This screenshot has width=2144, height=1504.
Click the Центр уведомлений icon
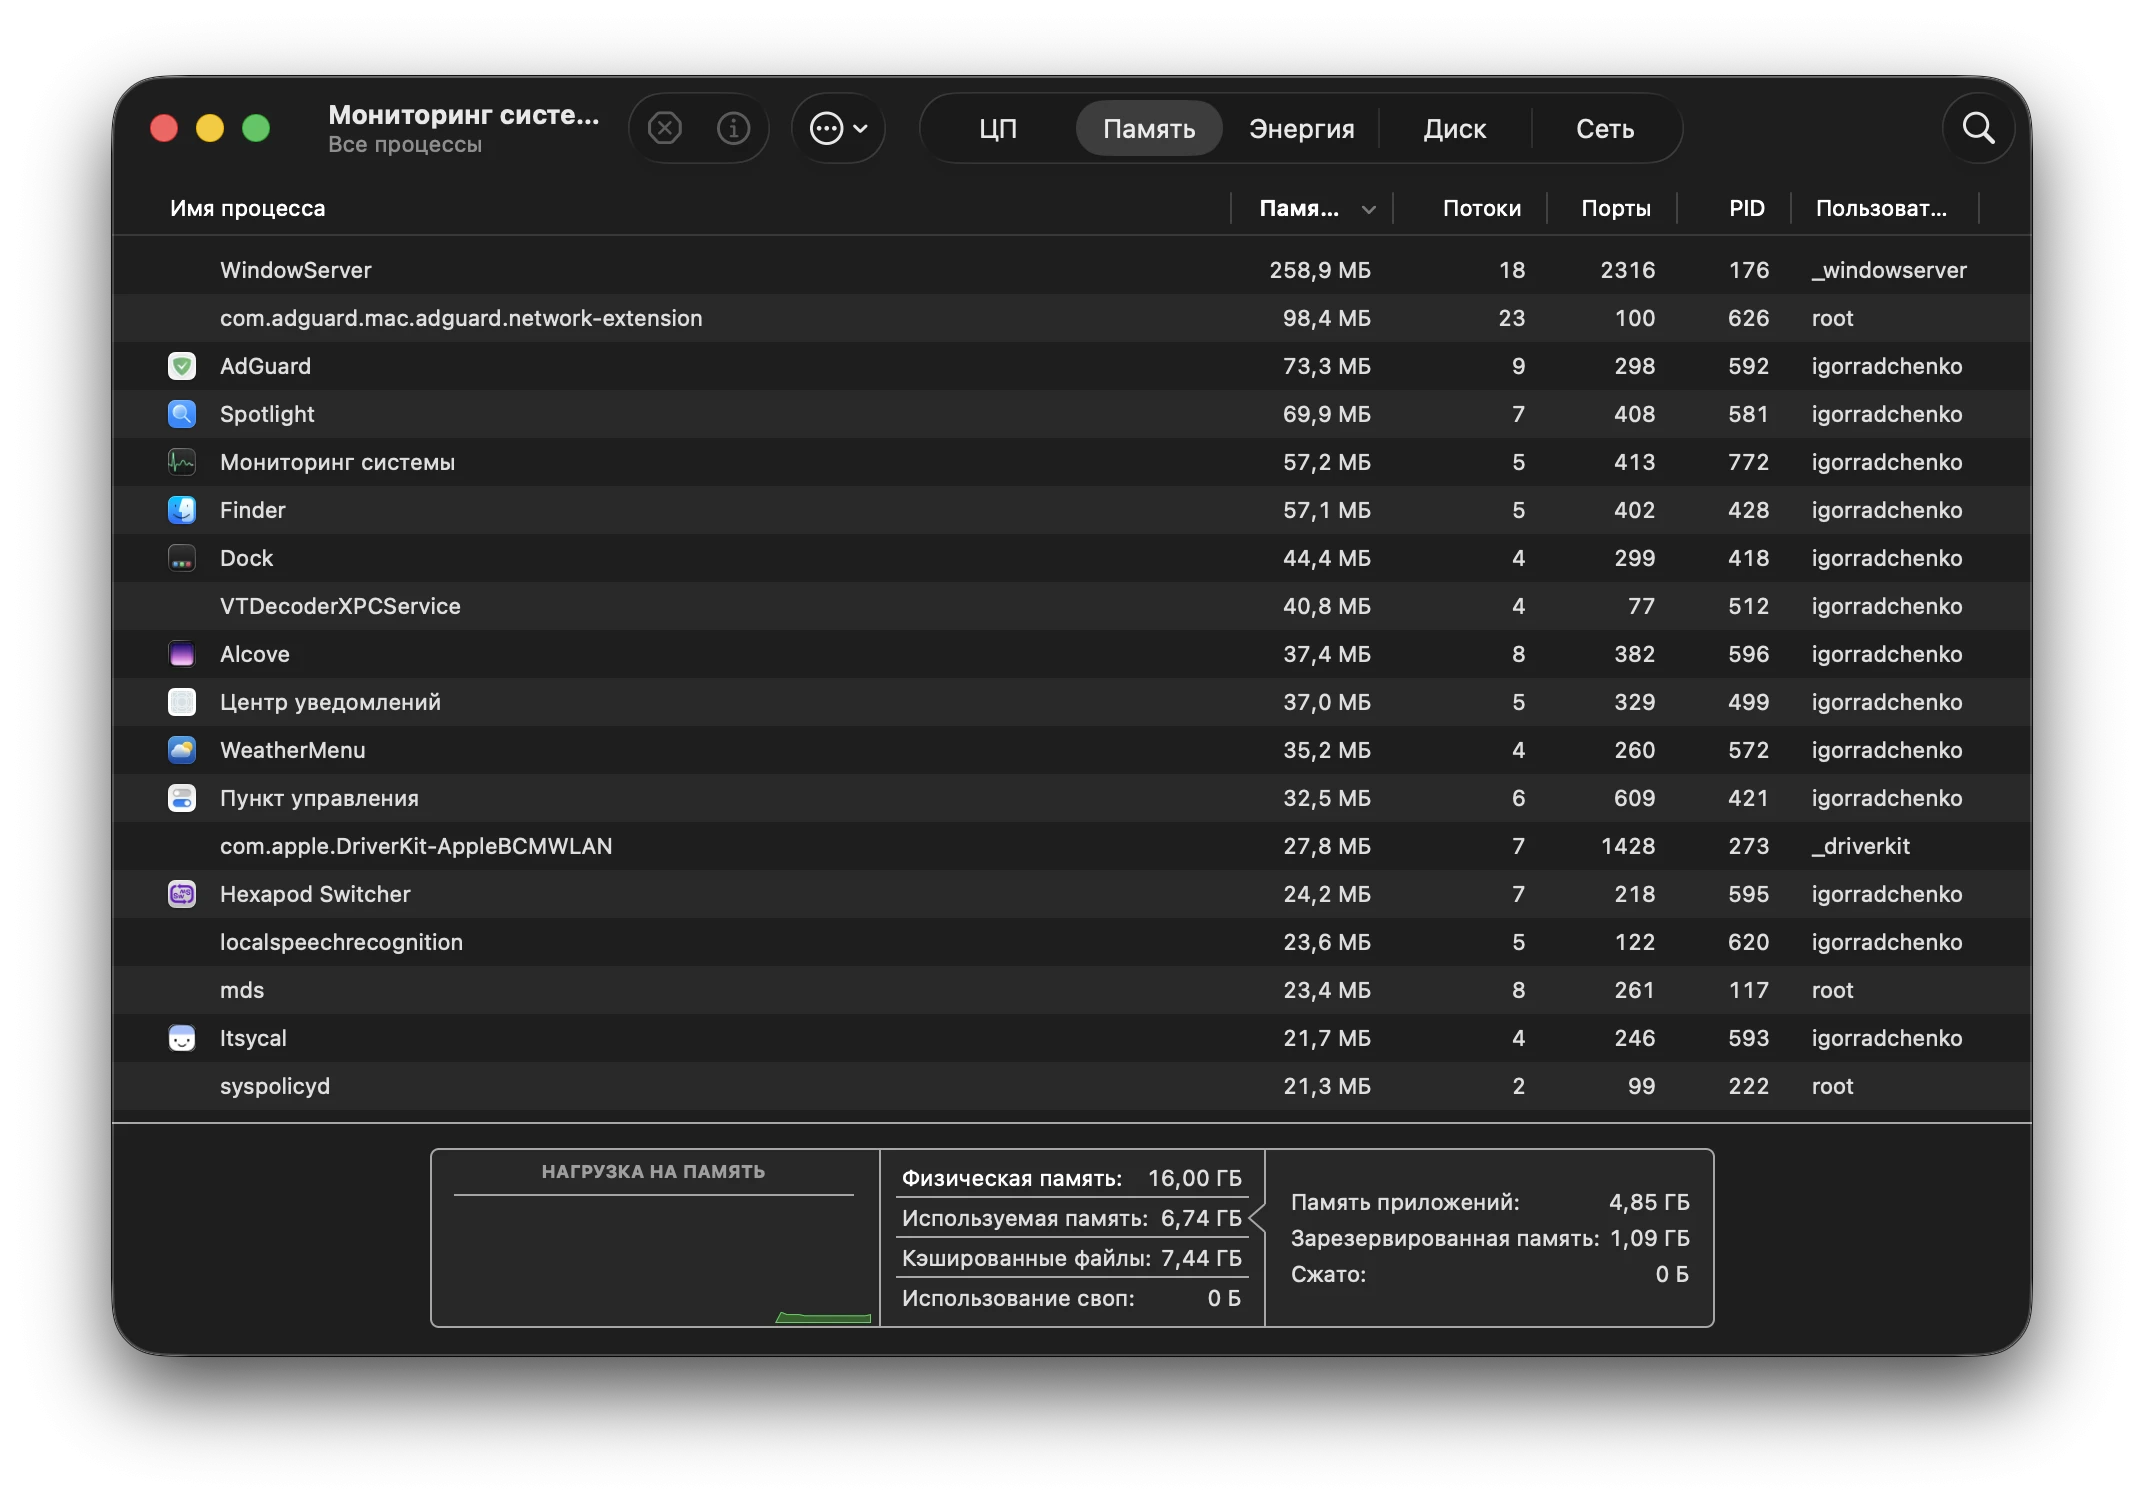[182, 702]
